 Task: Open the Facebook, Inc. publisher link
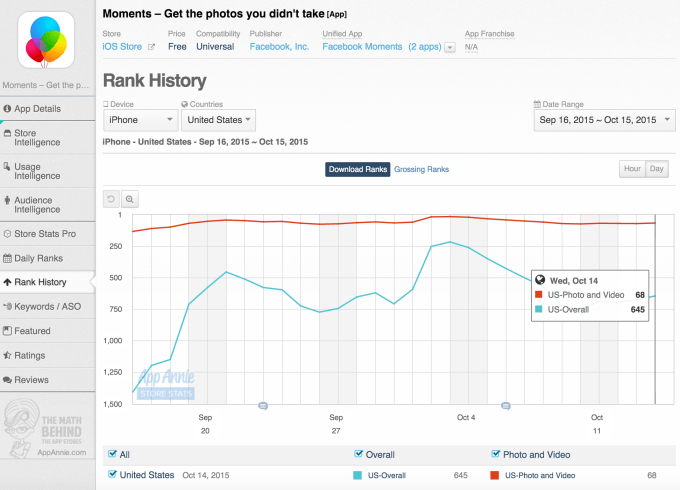pyautogui.click(x=278, y=47)
